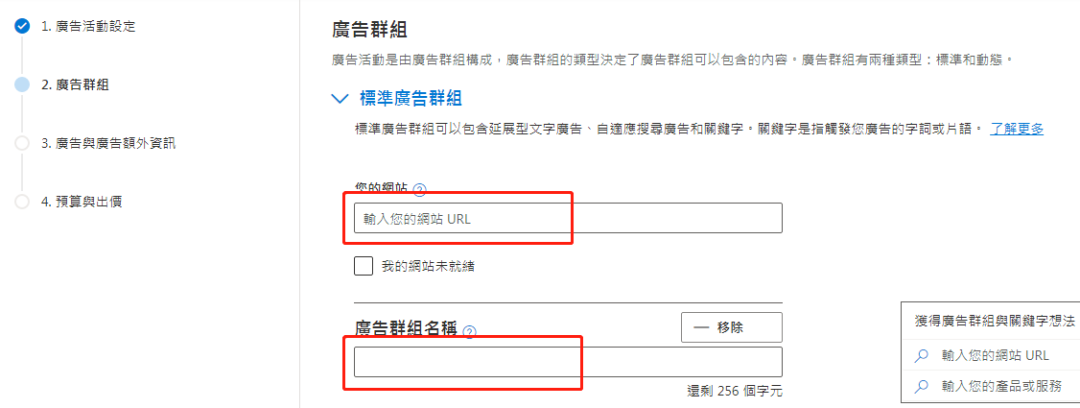Click the empty circle for step 3
Image resolution: width=1080 pixels, height=408 pixels.
[22, 143]
